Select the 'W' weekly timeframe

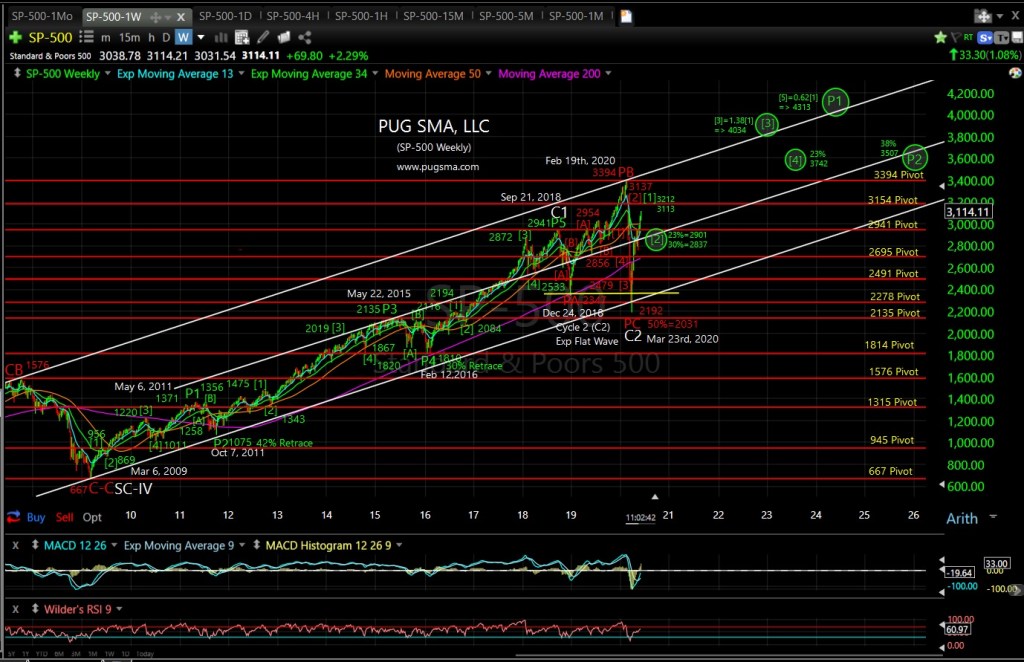click(x=184, y=37)
